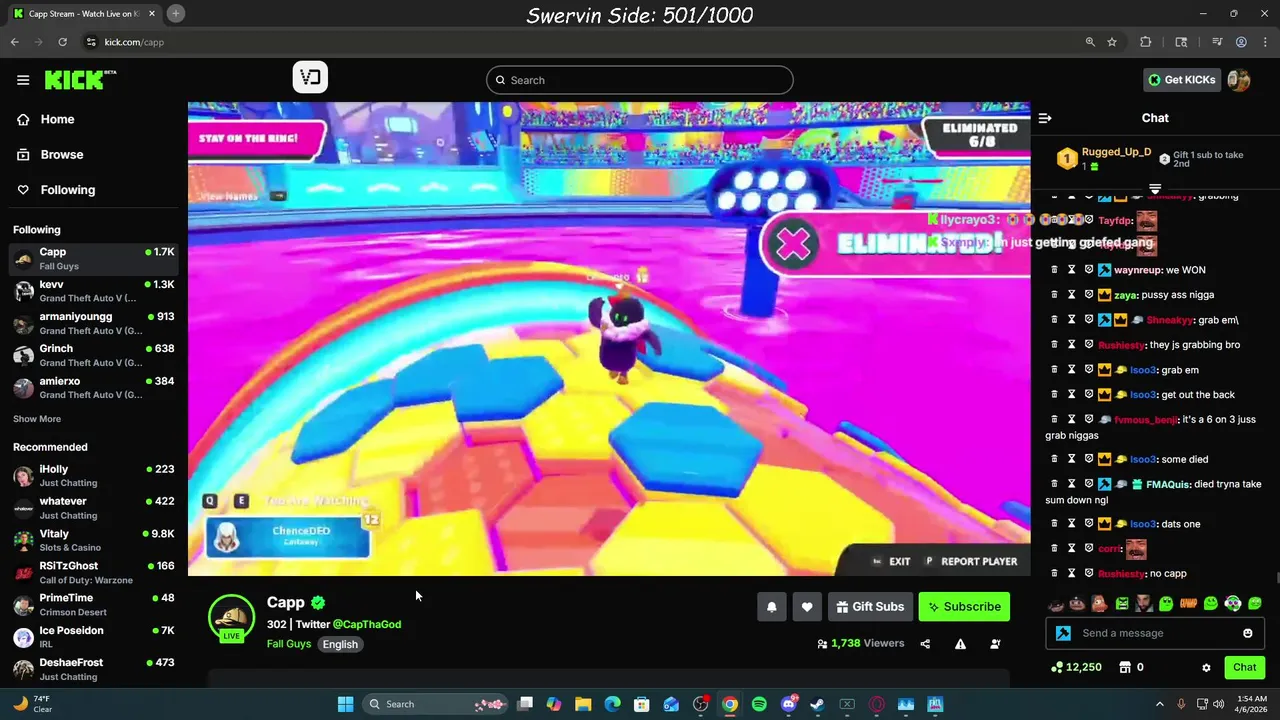Bookmark this page with the star
The height and width of the screenshot is (720, 1280).
pos(1112,42)
